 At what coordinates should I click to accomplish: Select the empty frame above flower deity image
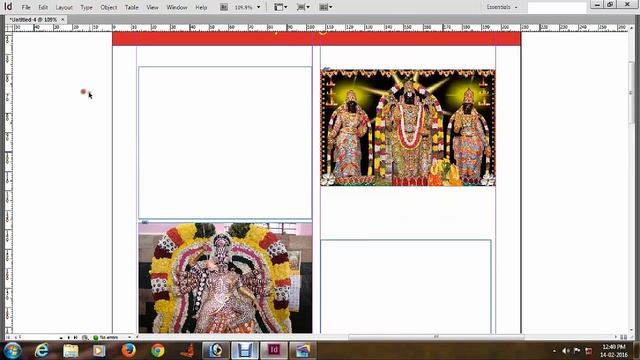click(225, 143)
